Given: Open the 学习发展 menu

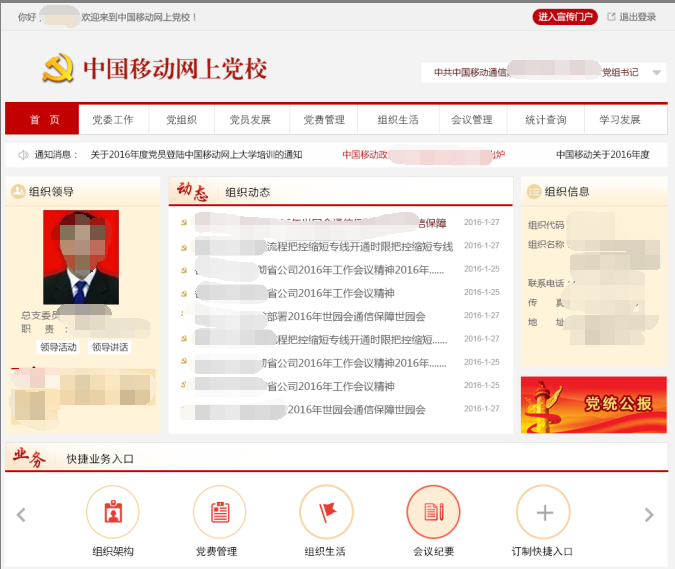Looking at the screenshot, I should pos(620,120).
